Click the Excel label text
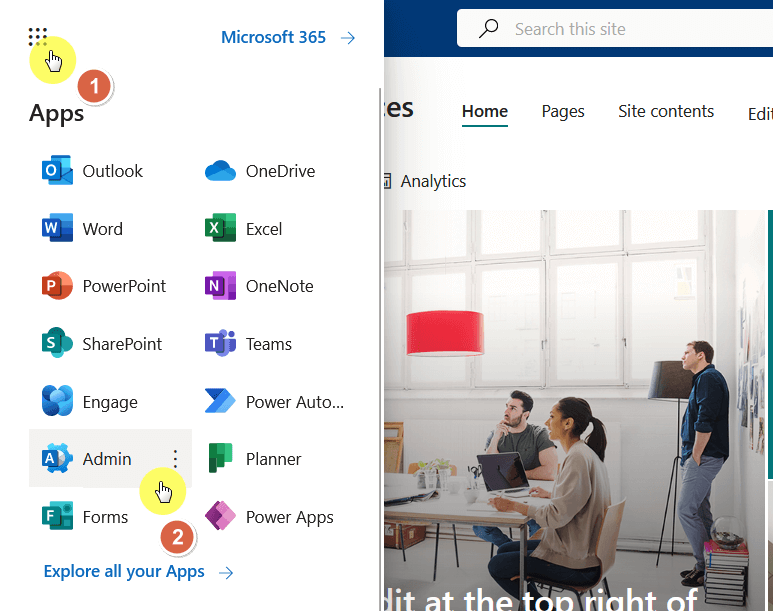Image resolution: width=773 pixels, height=611 pixels. coord(264,228)
